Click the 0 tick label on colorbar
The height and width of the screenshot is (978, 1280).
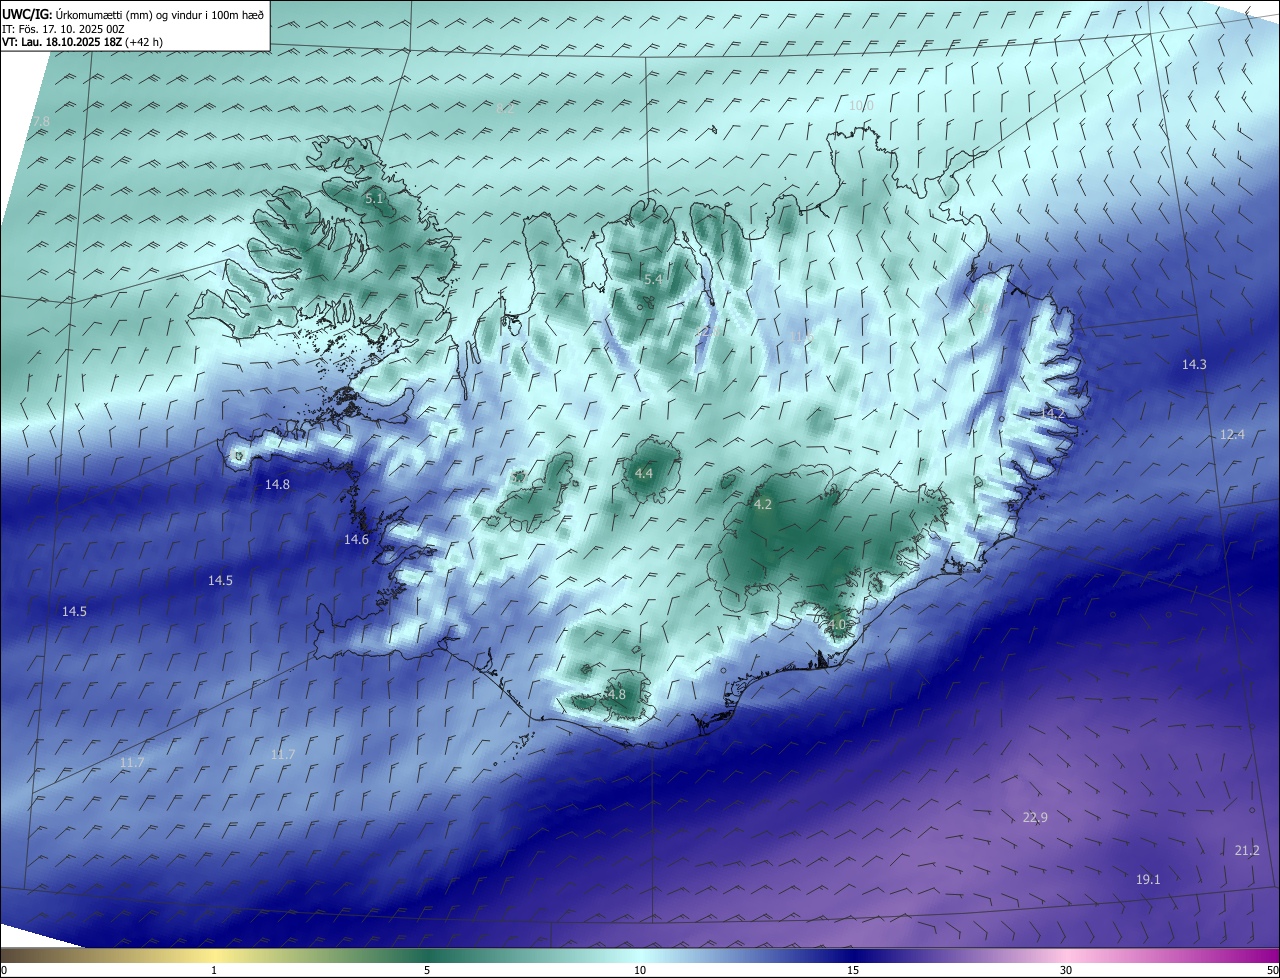3,970
